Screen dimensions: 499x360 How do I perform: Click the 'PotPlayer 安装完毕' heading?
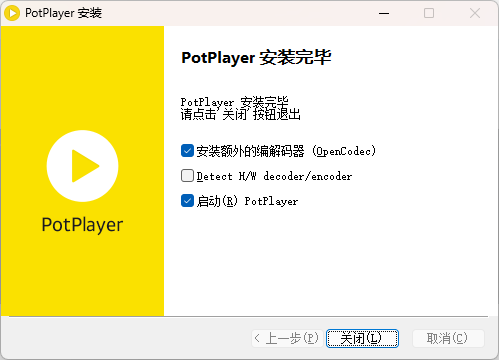point(256,58)
